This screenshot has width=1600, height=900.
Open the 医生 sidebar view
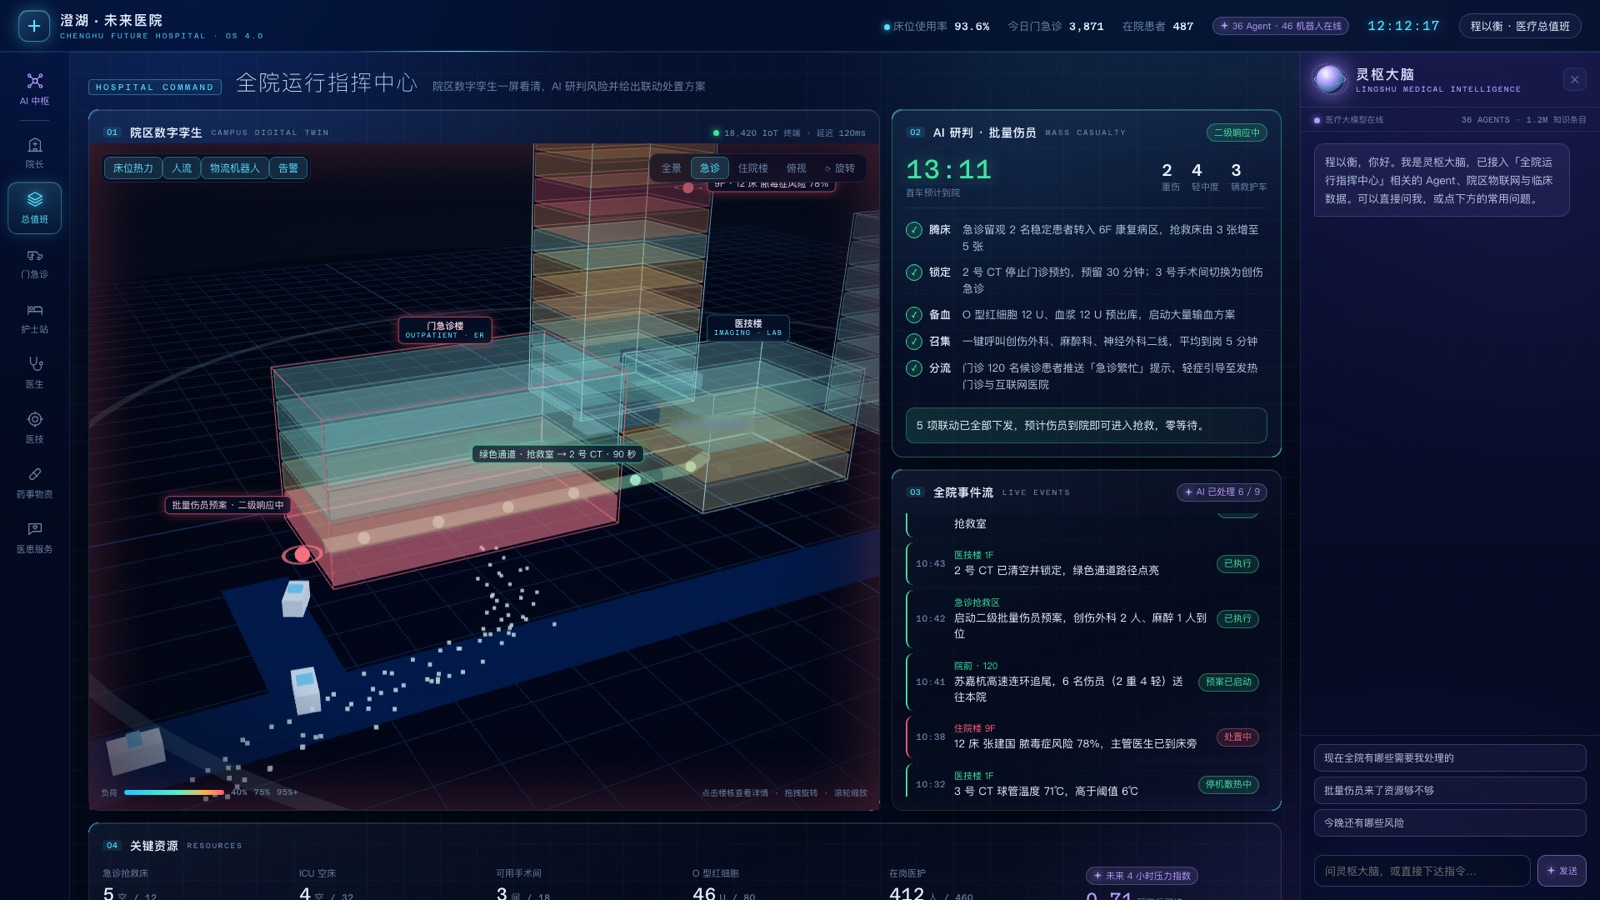tap(35, 372)
